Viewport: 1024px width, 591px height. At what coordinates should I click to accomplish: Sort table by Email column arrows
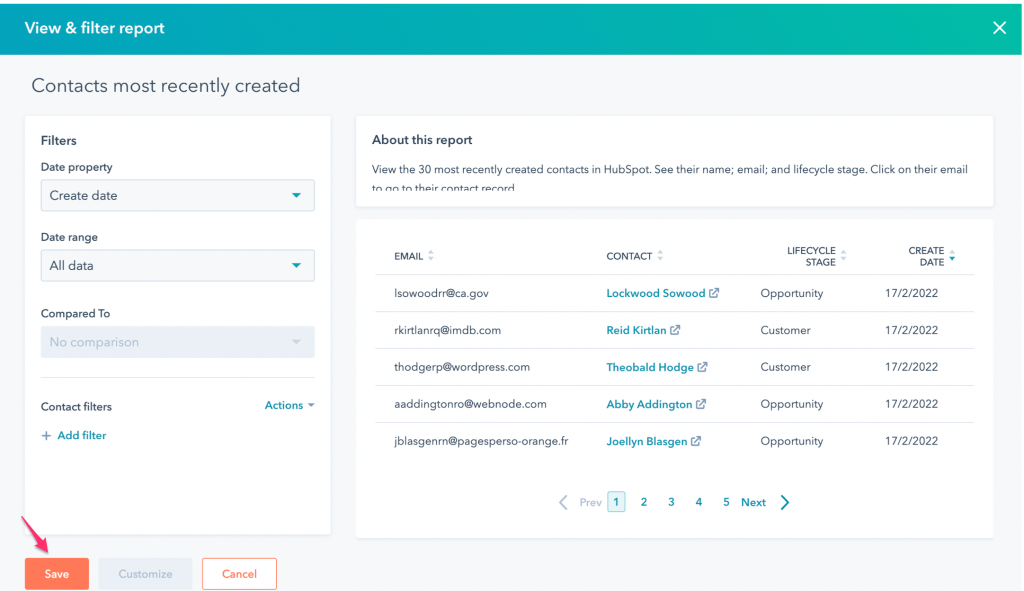(431, 256)
